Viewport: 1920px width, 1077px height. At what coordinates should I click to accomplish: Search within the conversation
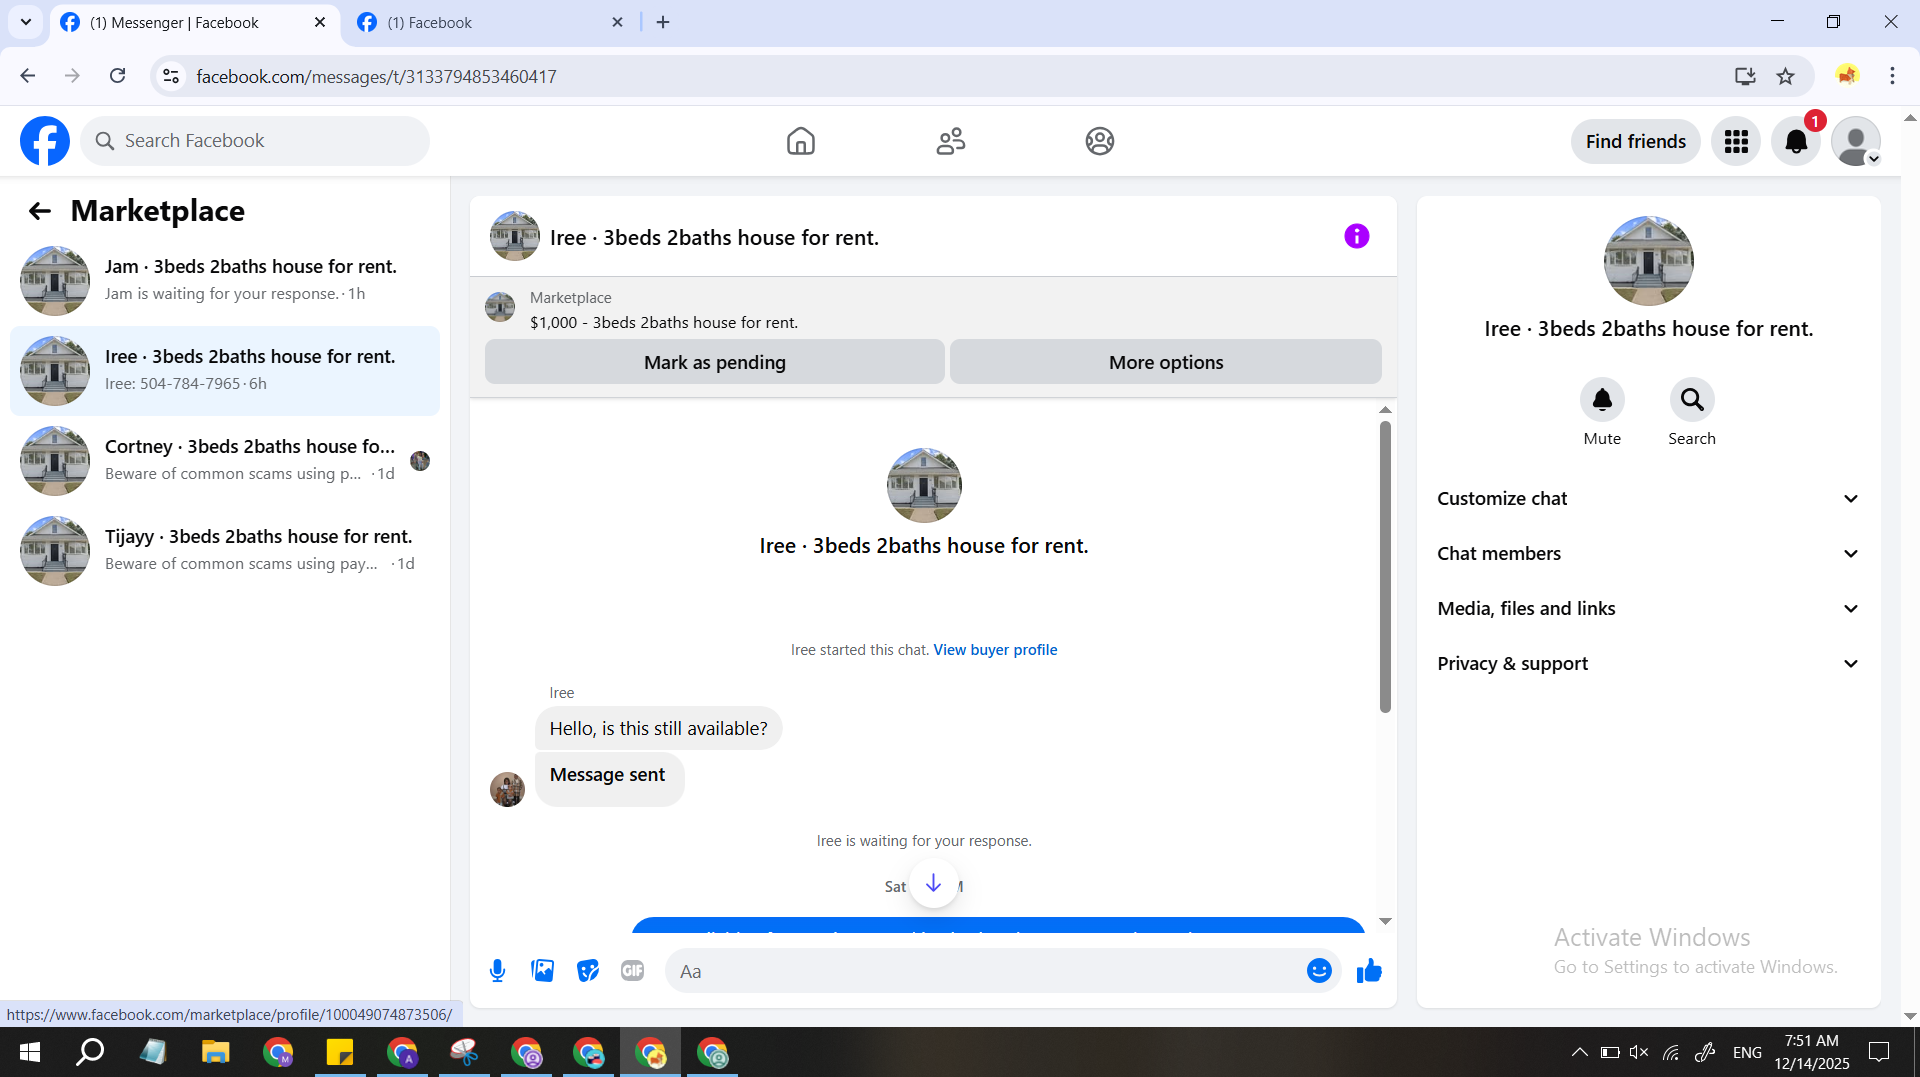click(x=1692, y=400)
